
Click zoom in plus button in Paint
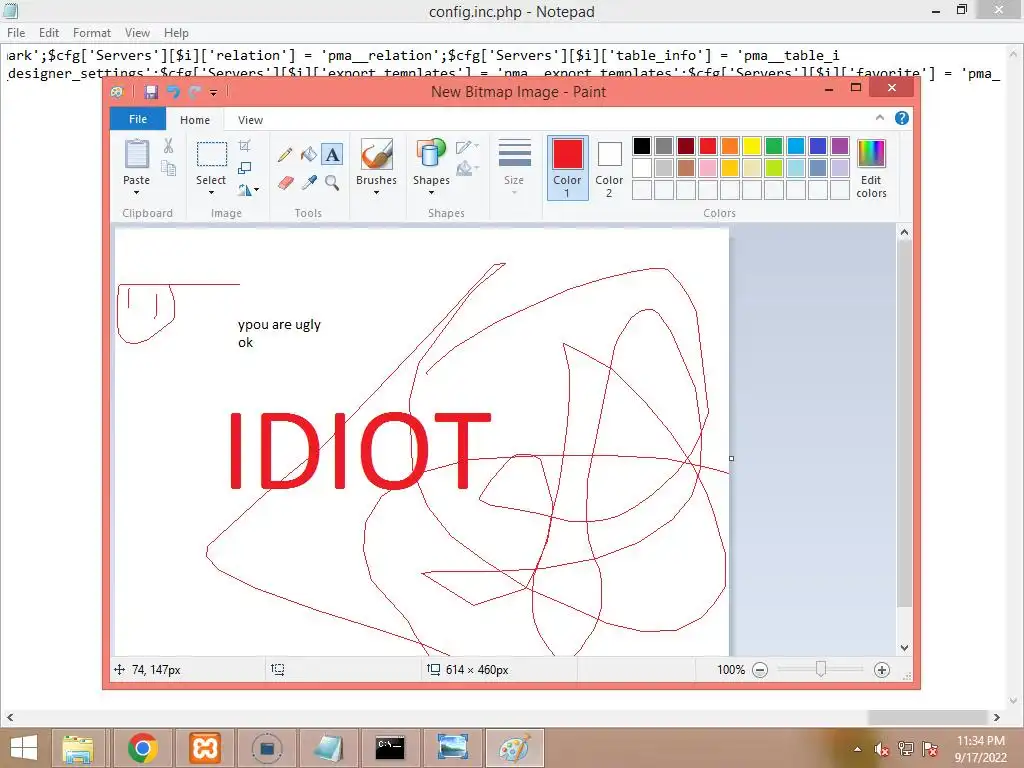click(x=882, y=670)
